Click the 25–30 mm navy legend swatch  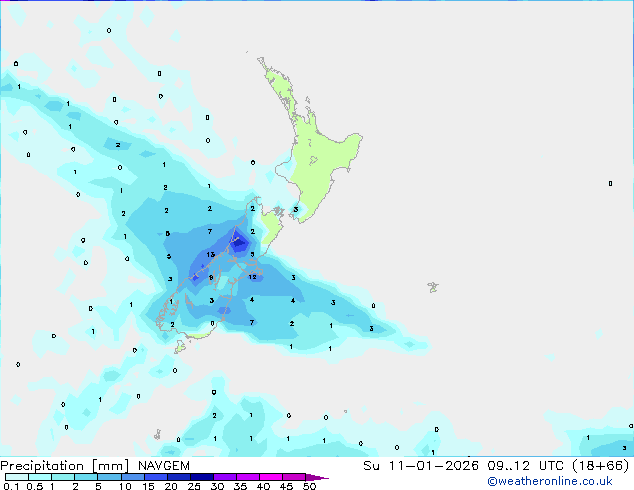pos(201,477)
